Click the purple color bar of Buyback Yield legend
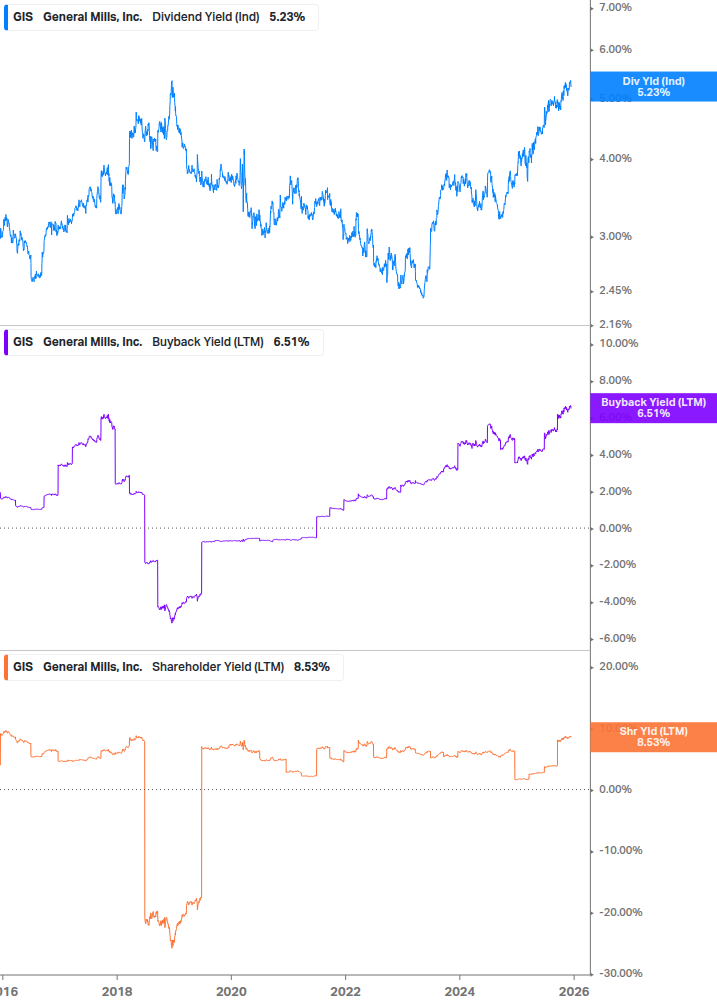The width and height of the screenshot is (717, 1005). 6,342
